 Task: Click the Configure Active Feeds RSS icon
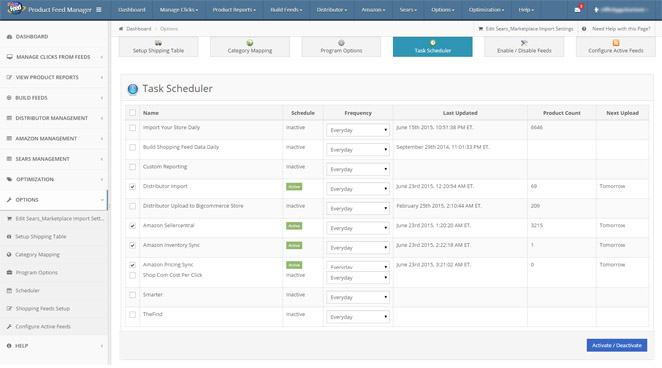tap(616, 43)
